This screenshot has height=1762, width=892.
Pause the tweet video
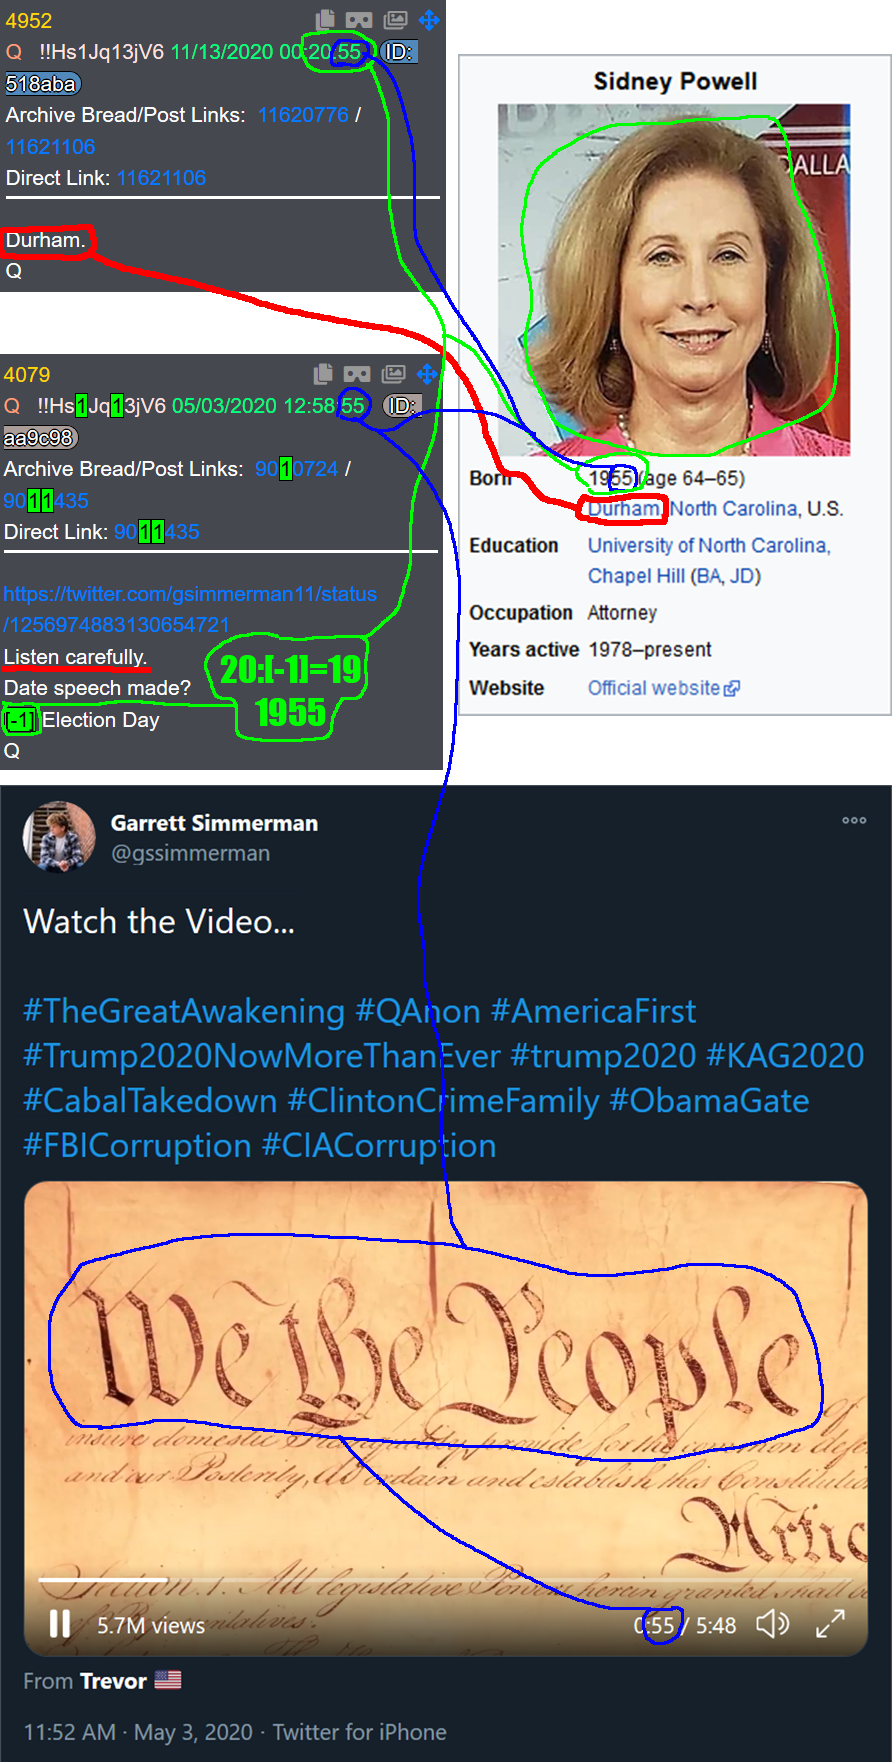pyautogui.click(x=60, y=1624)
